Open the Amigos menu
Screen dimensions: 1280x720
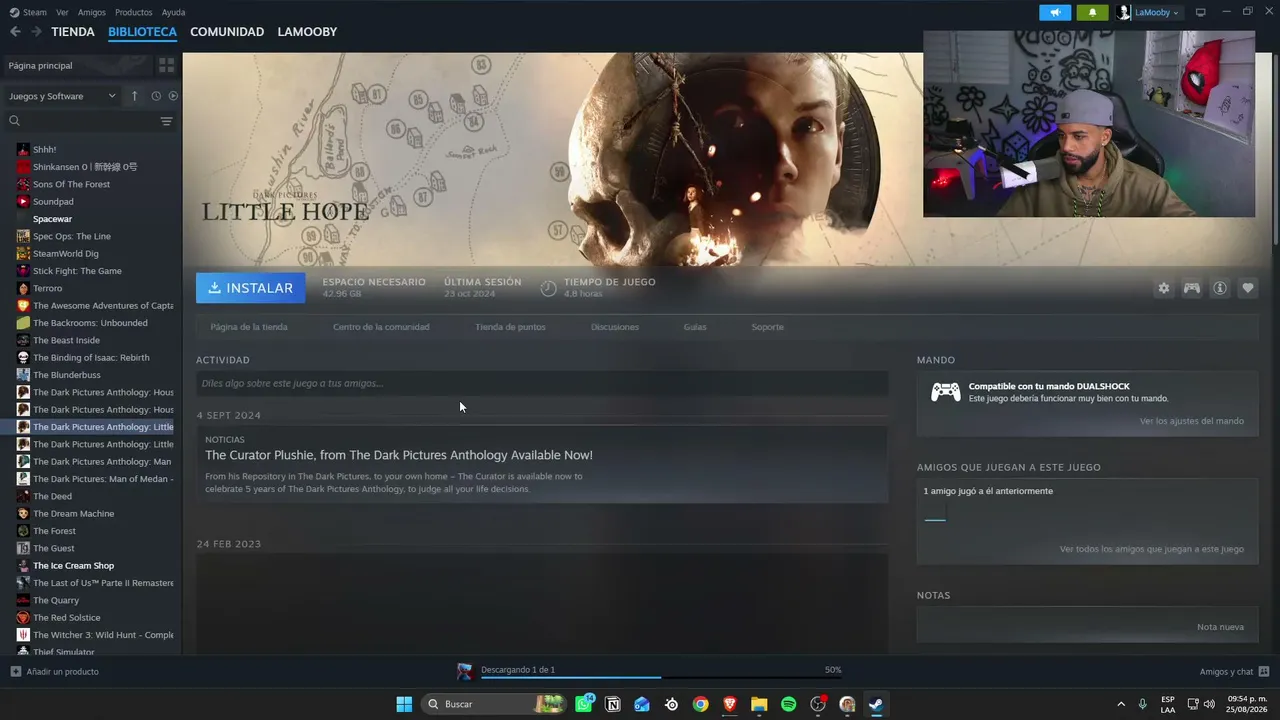point(92,12)
